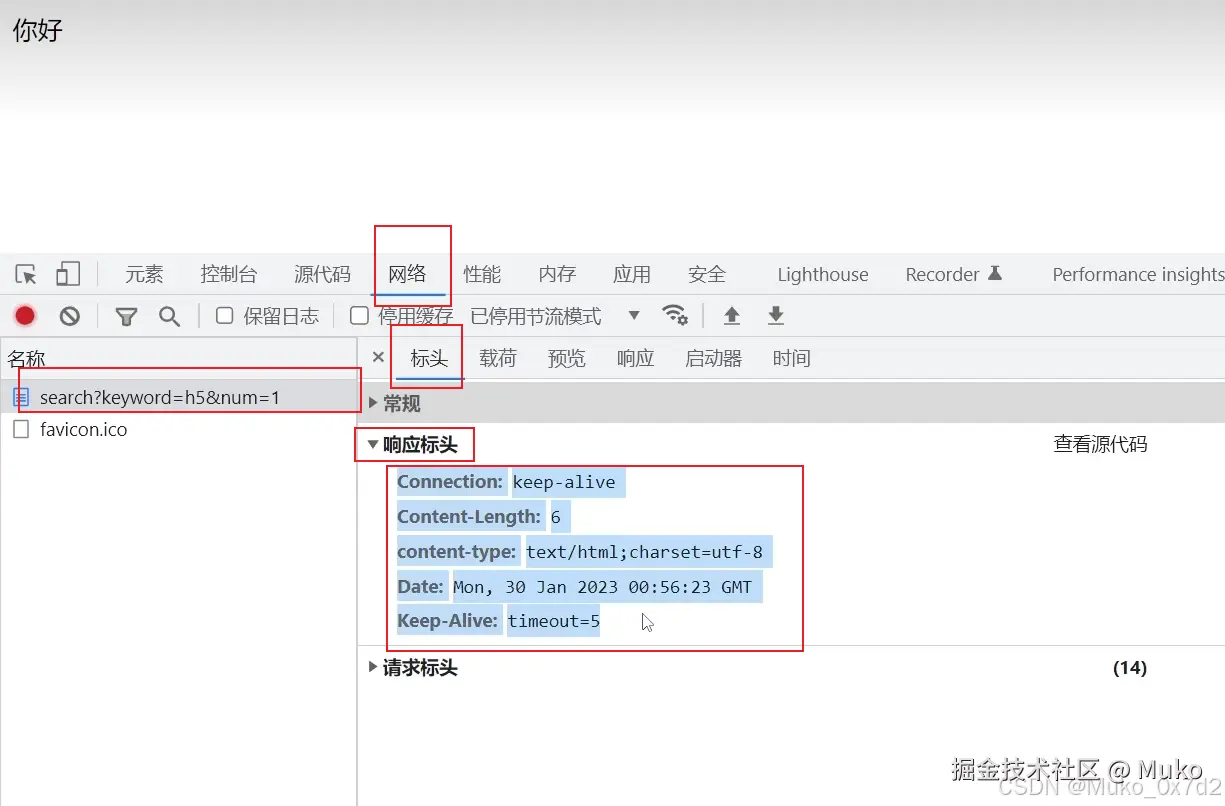
Task: Open the 预览 details tab
Action: point(567,358)
